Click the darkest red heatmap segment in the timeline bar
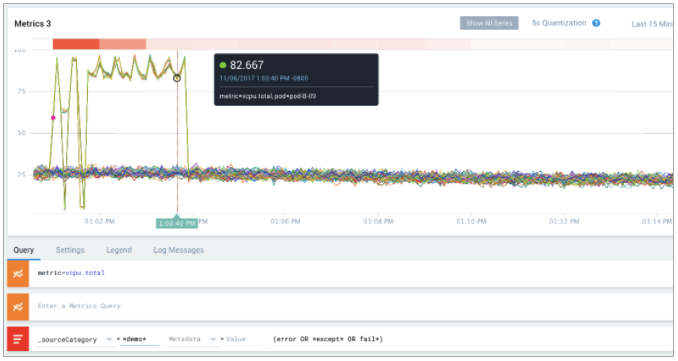Viewport: 678px width, 361px height. coord(76,44)
